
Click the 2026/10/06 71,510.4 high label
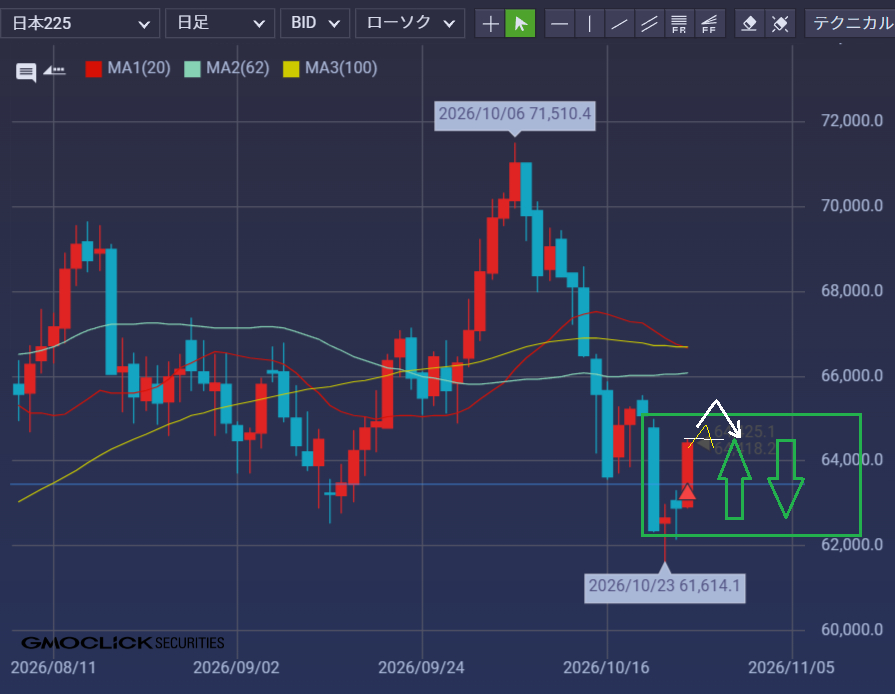point(515,116)
